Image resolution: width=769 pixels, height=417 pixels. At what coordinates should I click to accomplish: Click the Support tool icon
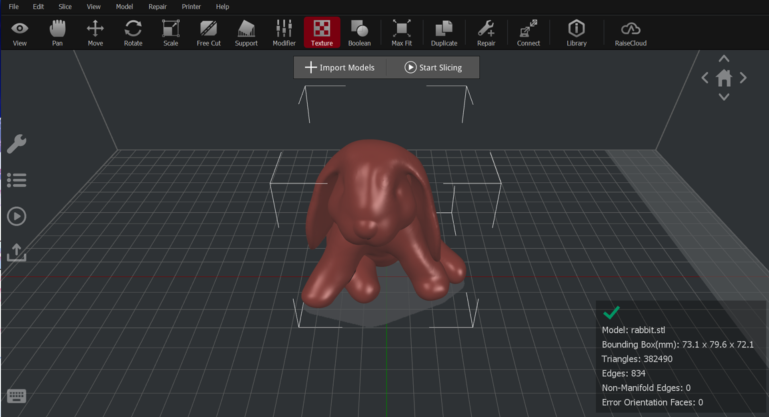246,32
